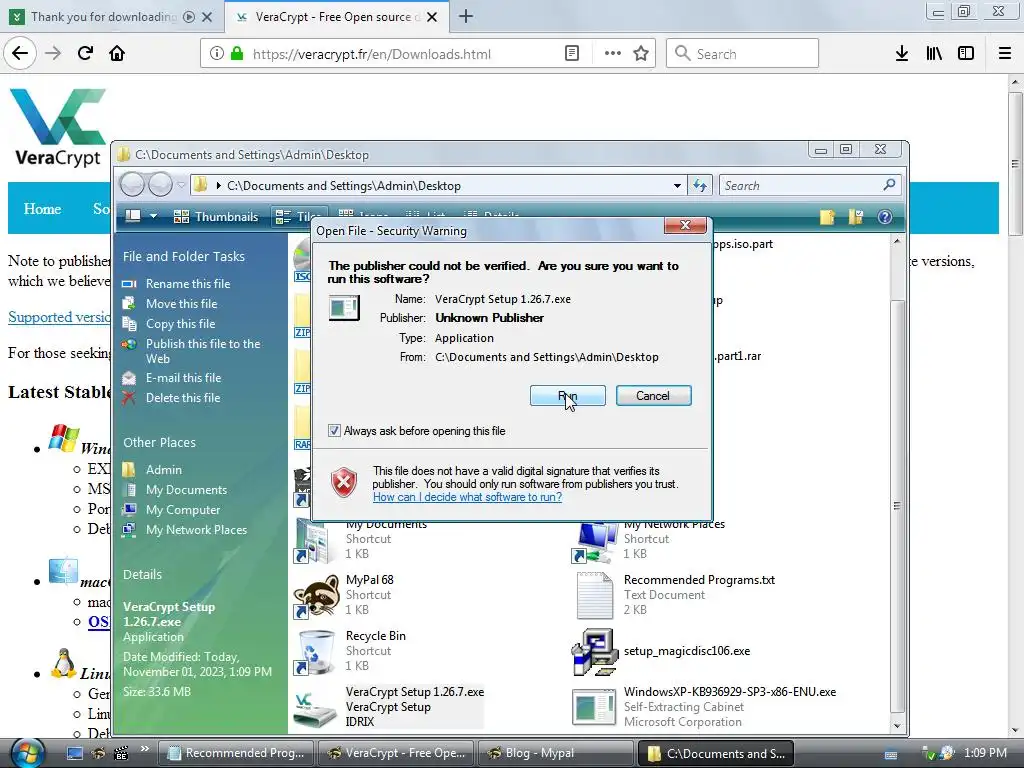Switch to Blog - Mypal taskbar button

pos(555,753)
